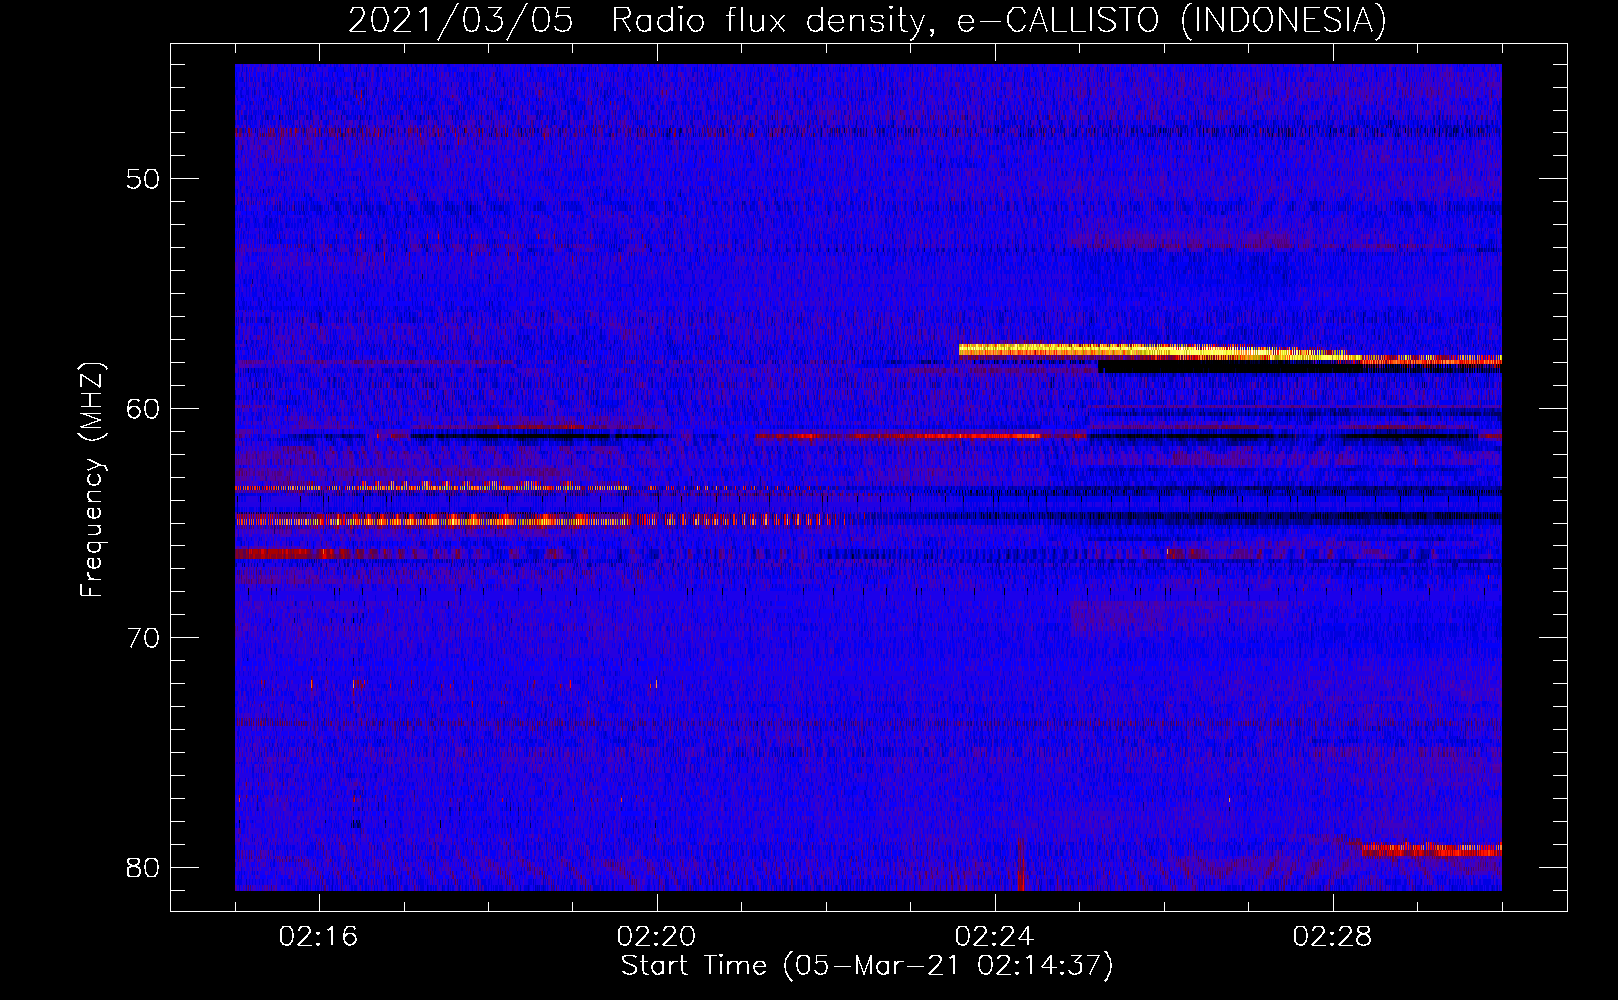Click the 02:24 time tick label

tap(995, 937)
